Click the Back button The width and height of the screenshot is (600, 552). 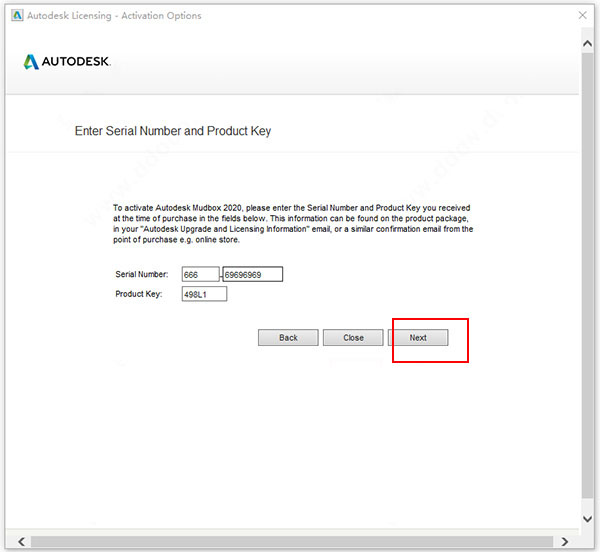[x=288, y=337]
